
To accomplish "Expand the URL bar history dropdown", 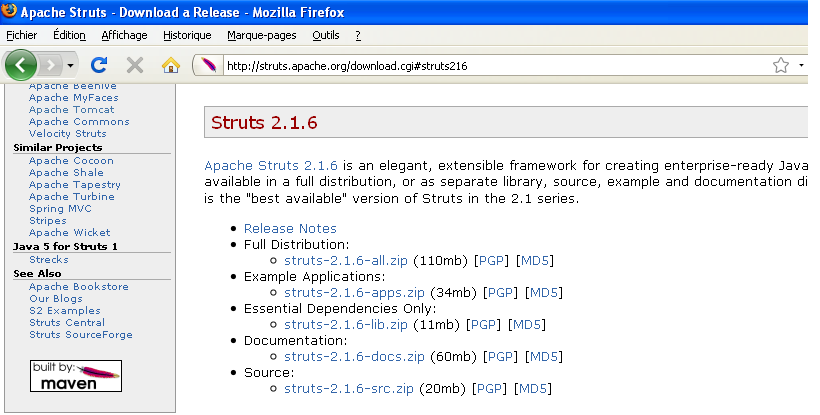I will coord(802,66).
